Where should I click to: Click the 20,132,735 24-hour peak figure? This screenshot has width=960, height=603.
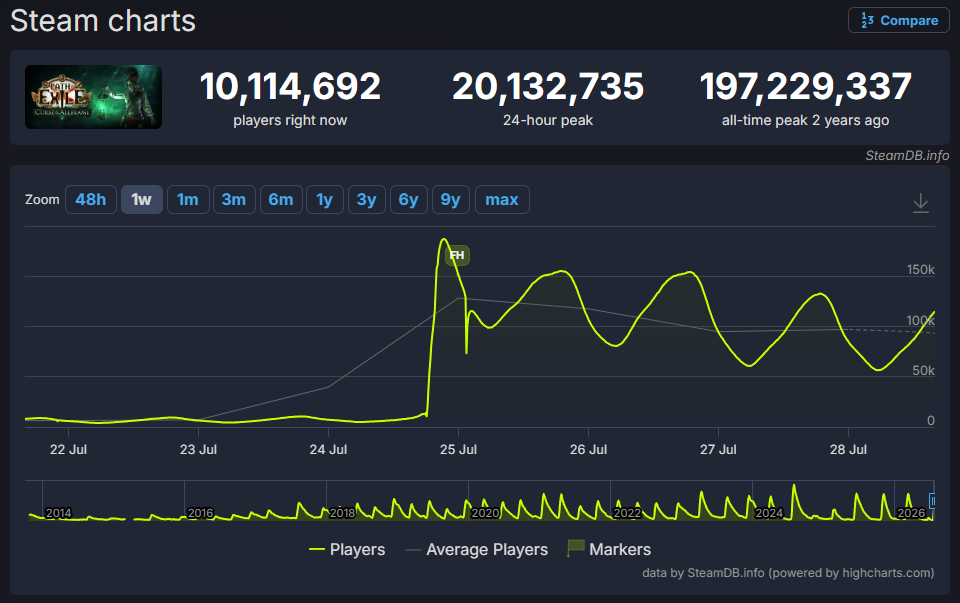pyautogui.click(x=548, y=86)
